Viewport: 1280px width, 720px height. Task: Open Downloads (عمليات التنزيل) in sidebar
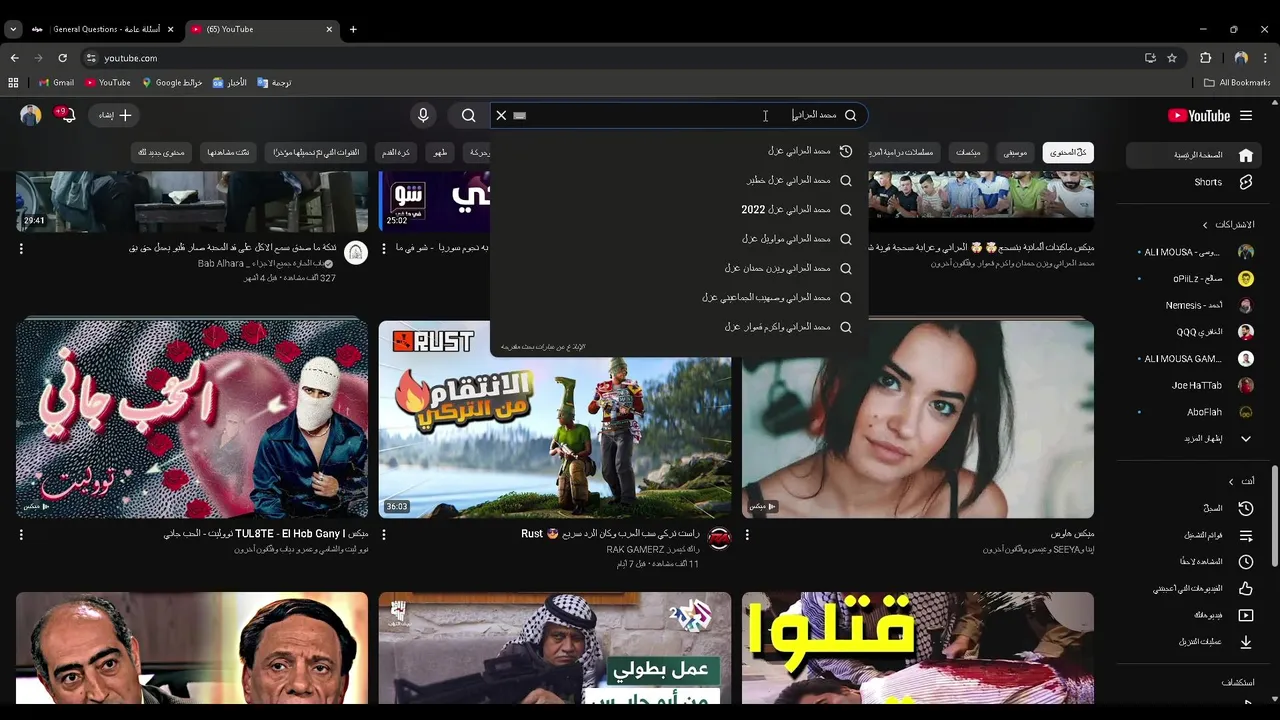coord(1192,642)
